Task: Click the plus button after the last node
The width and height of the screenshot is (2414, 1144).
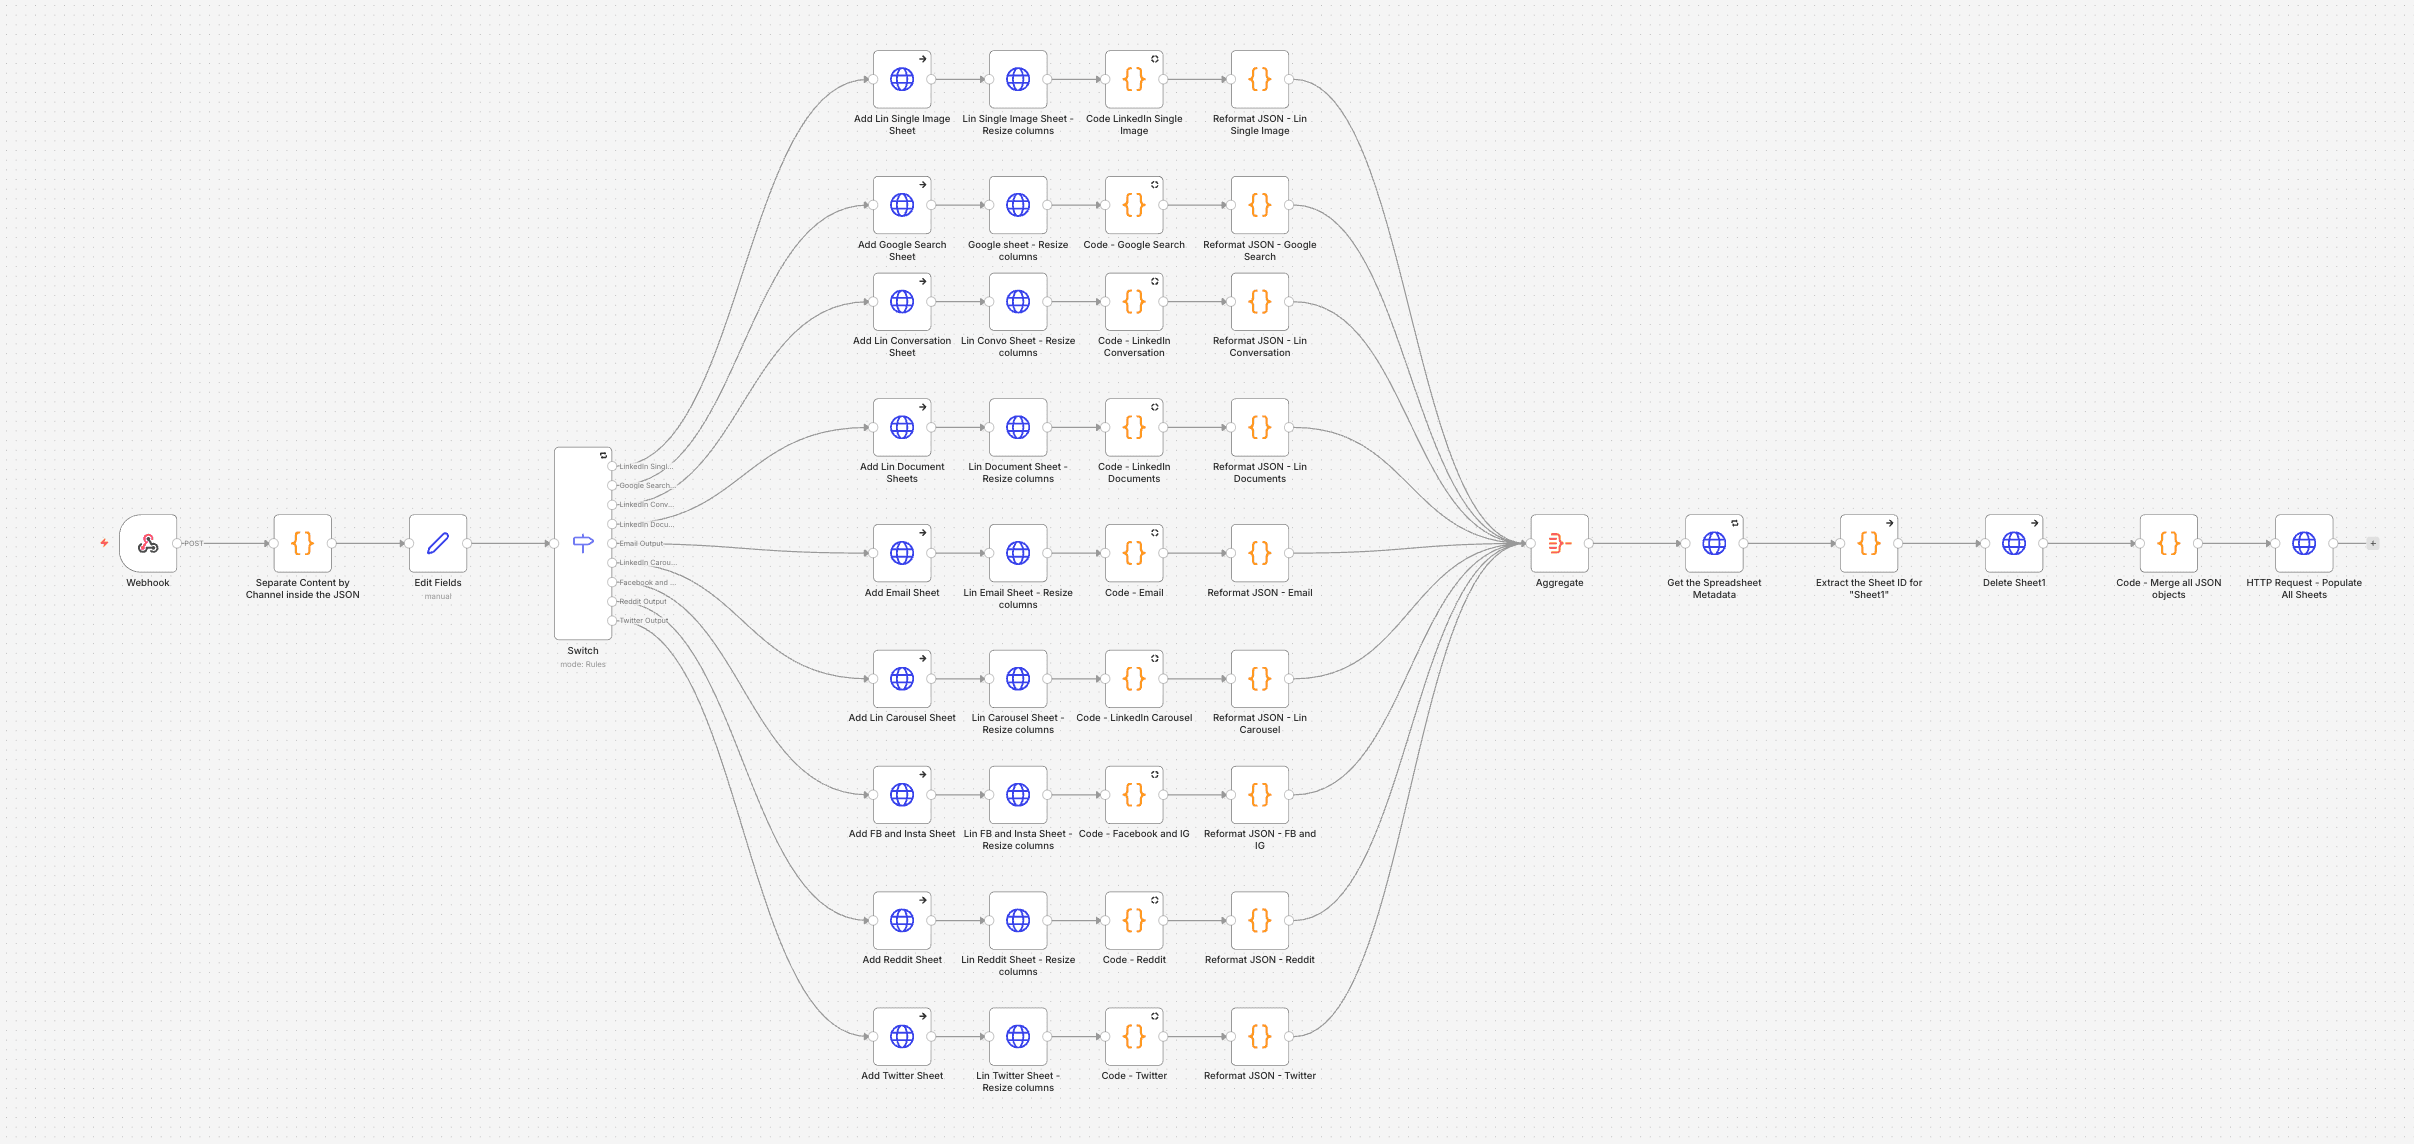Action: pyautogui.click(x=2373, y=543)
